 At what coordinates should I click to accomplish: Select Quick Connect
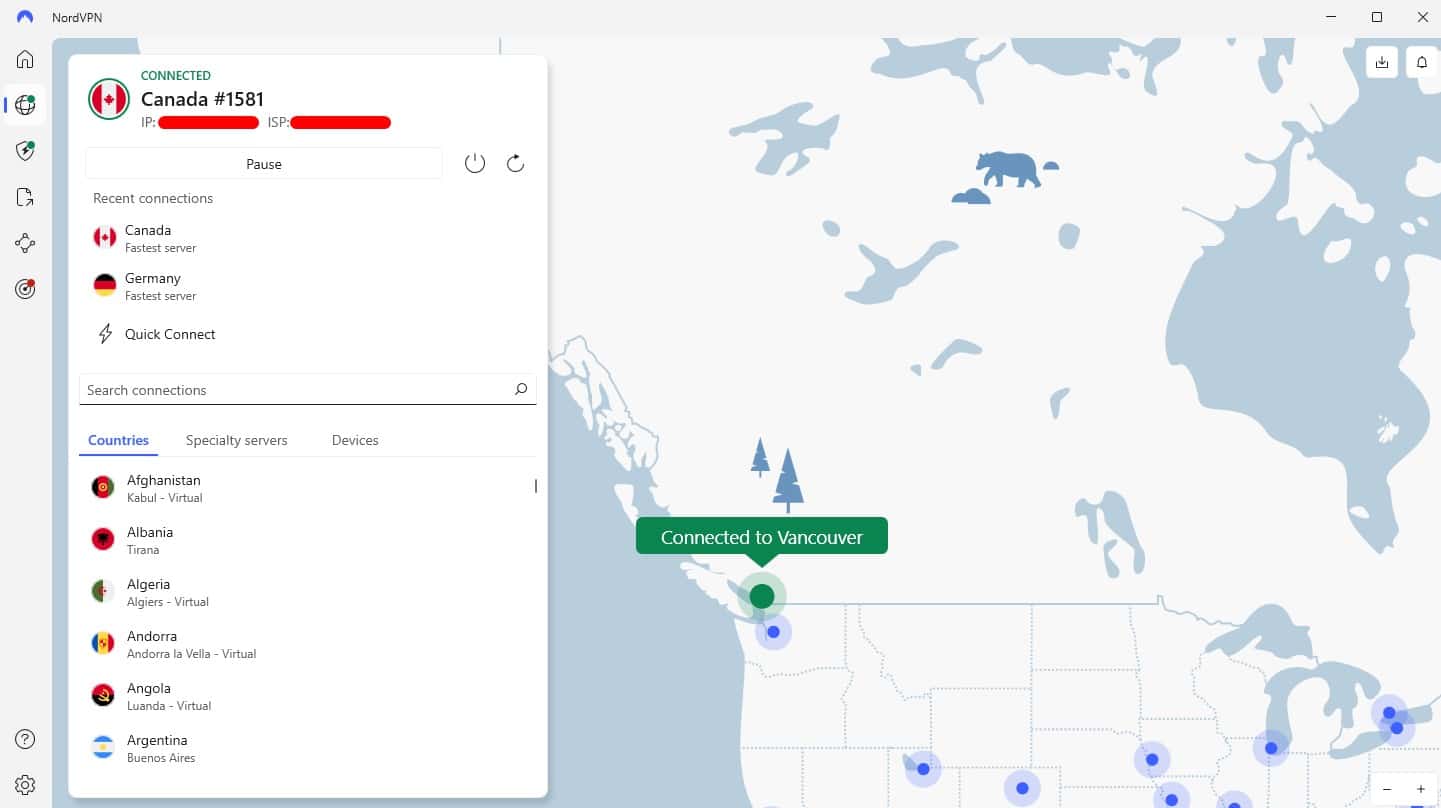pos(170,334)
